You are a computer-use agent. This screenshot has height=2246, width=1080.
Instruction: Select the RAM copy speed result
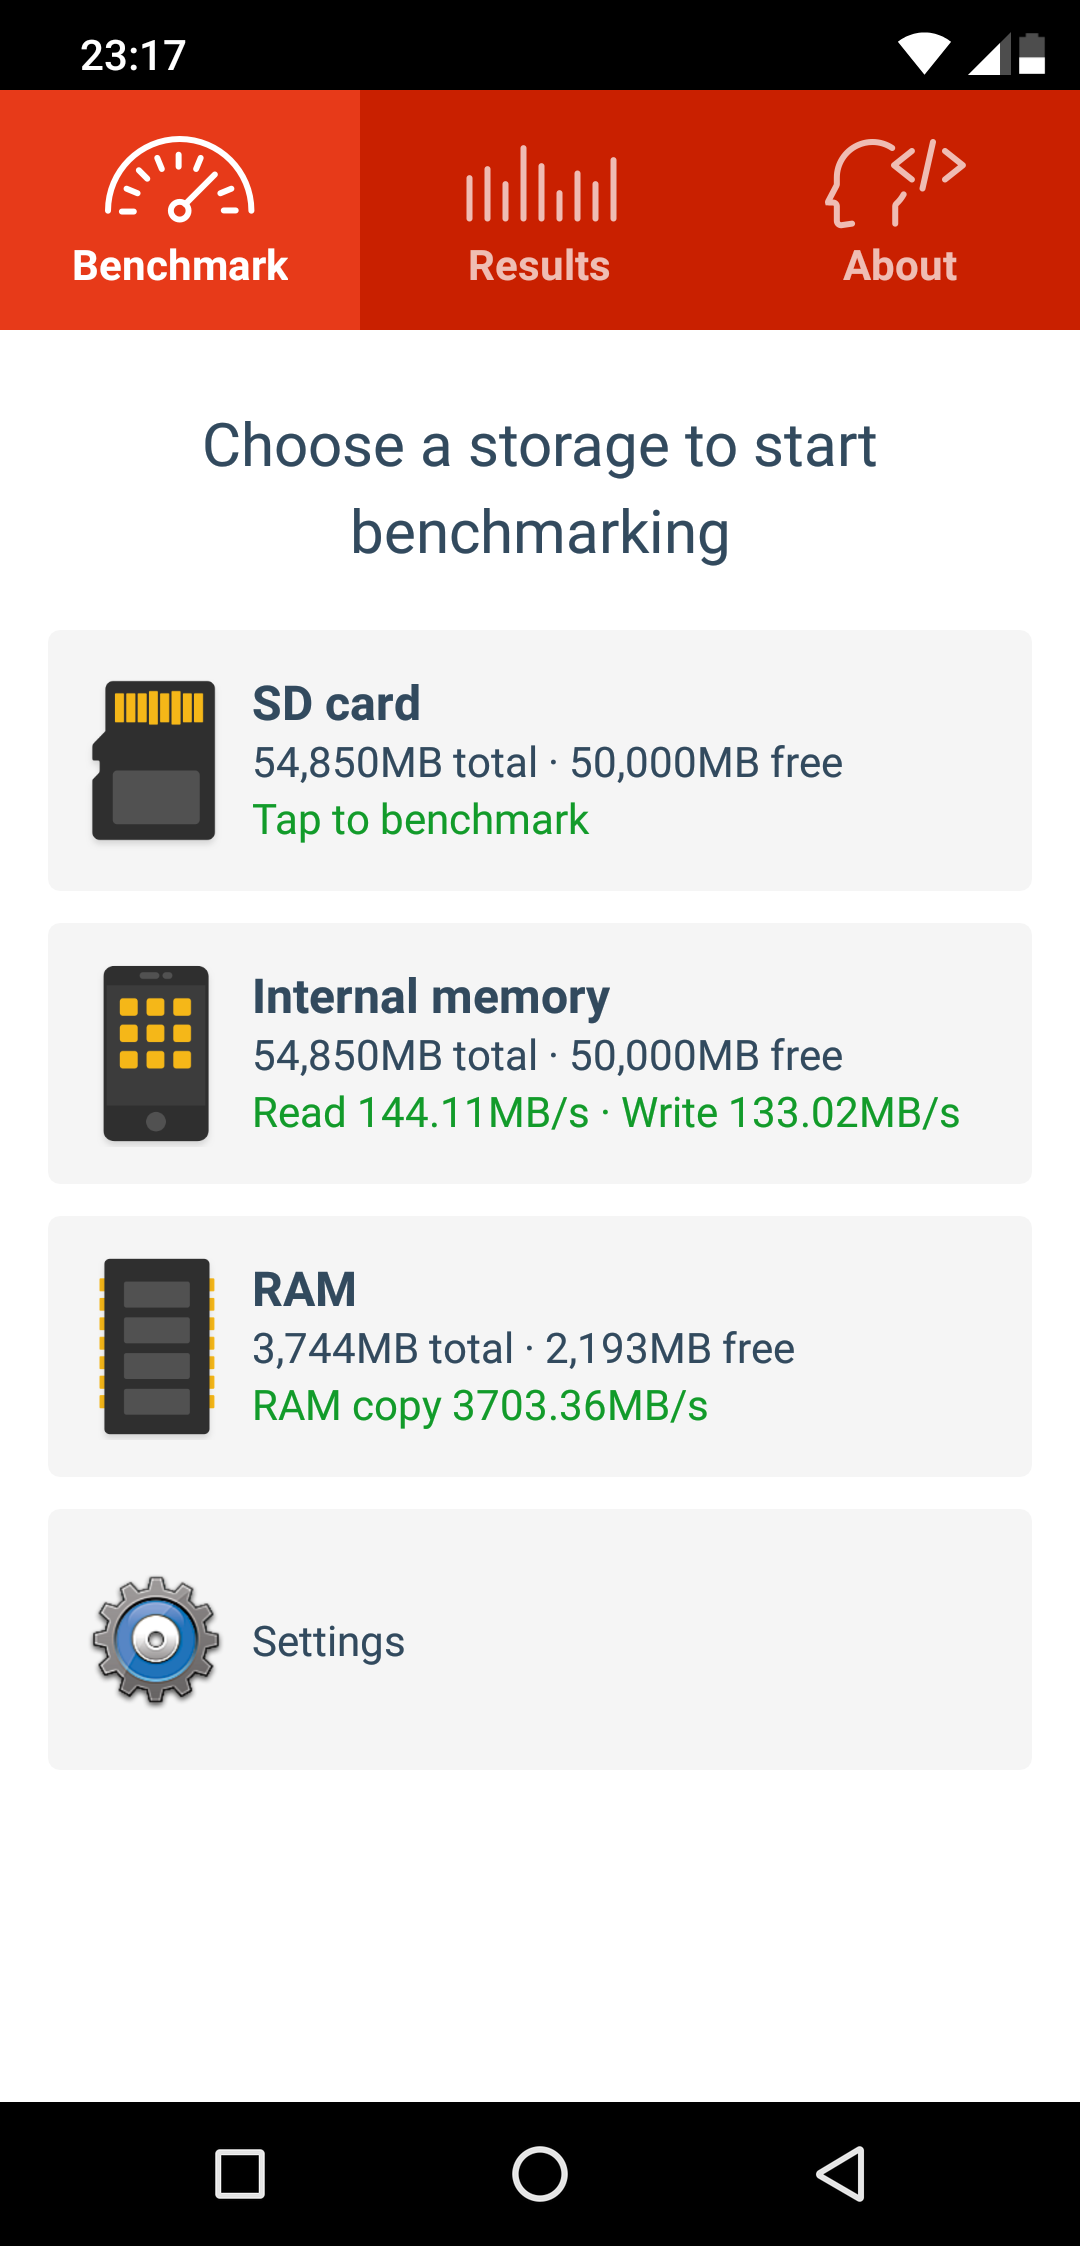pyautogui.click(x=480, y=1406)
